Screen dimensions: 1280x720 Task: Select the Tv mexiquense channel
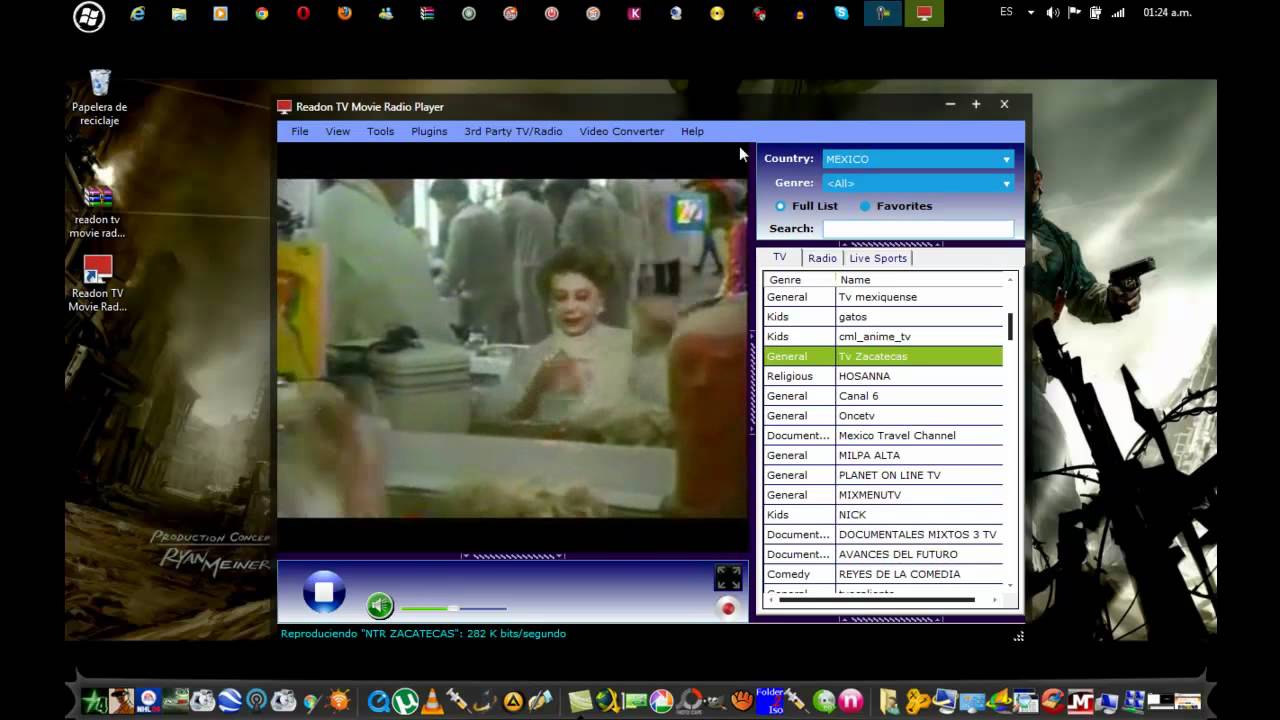883,297
